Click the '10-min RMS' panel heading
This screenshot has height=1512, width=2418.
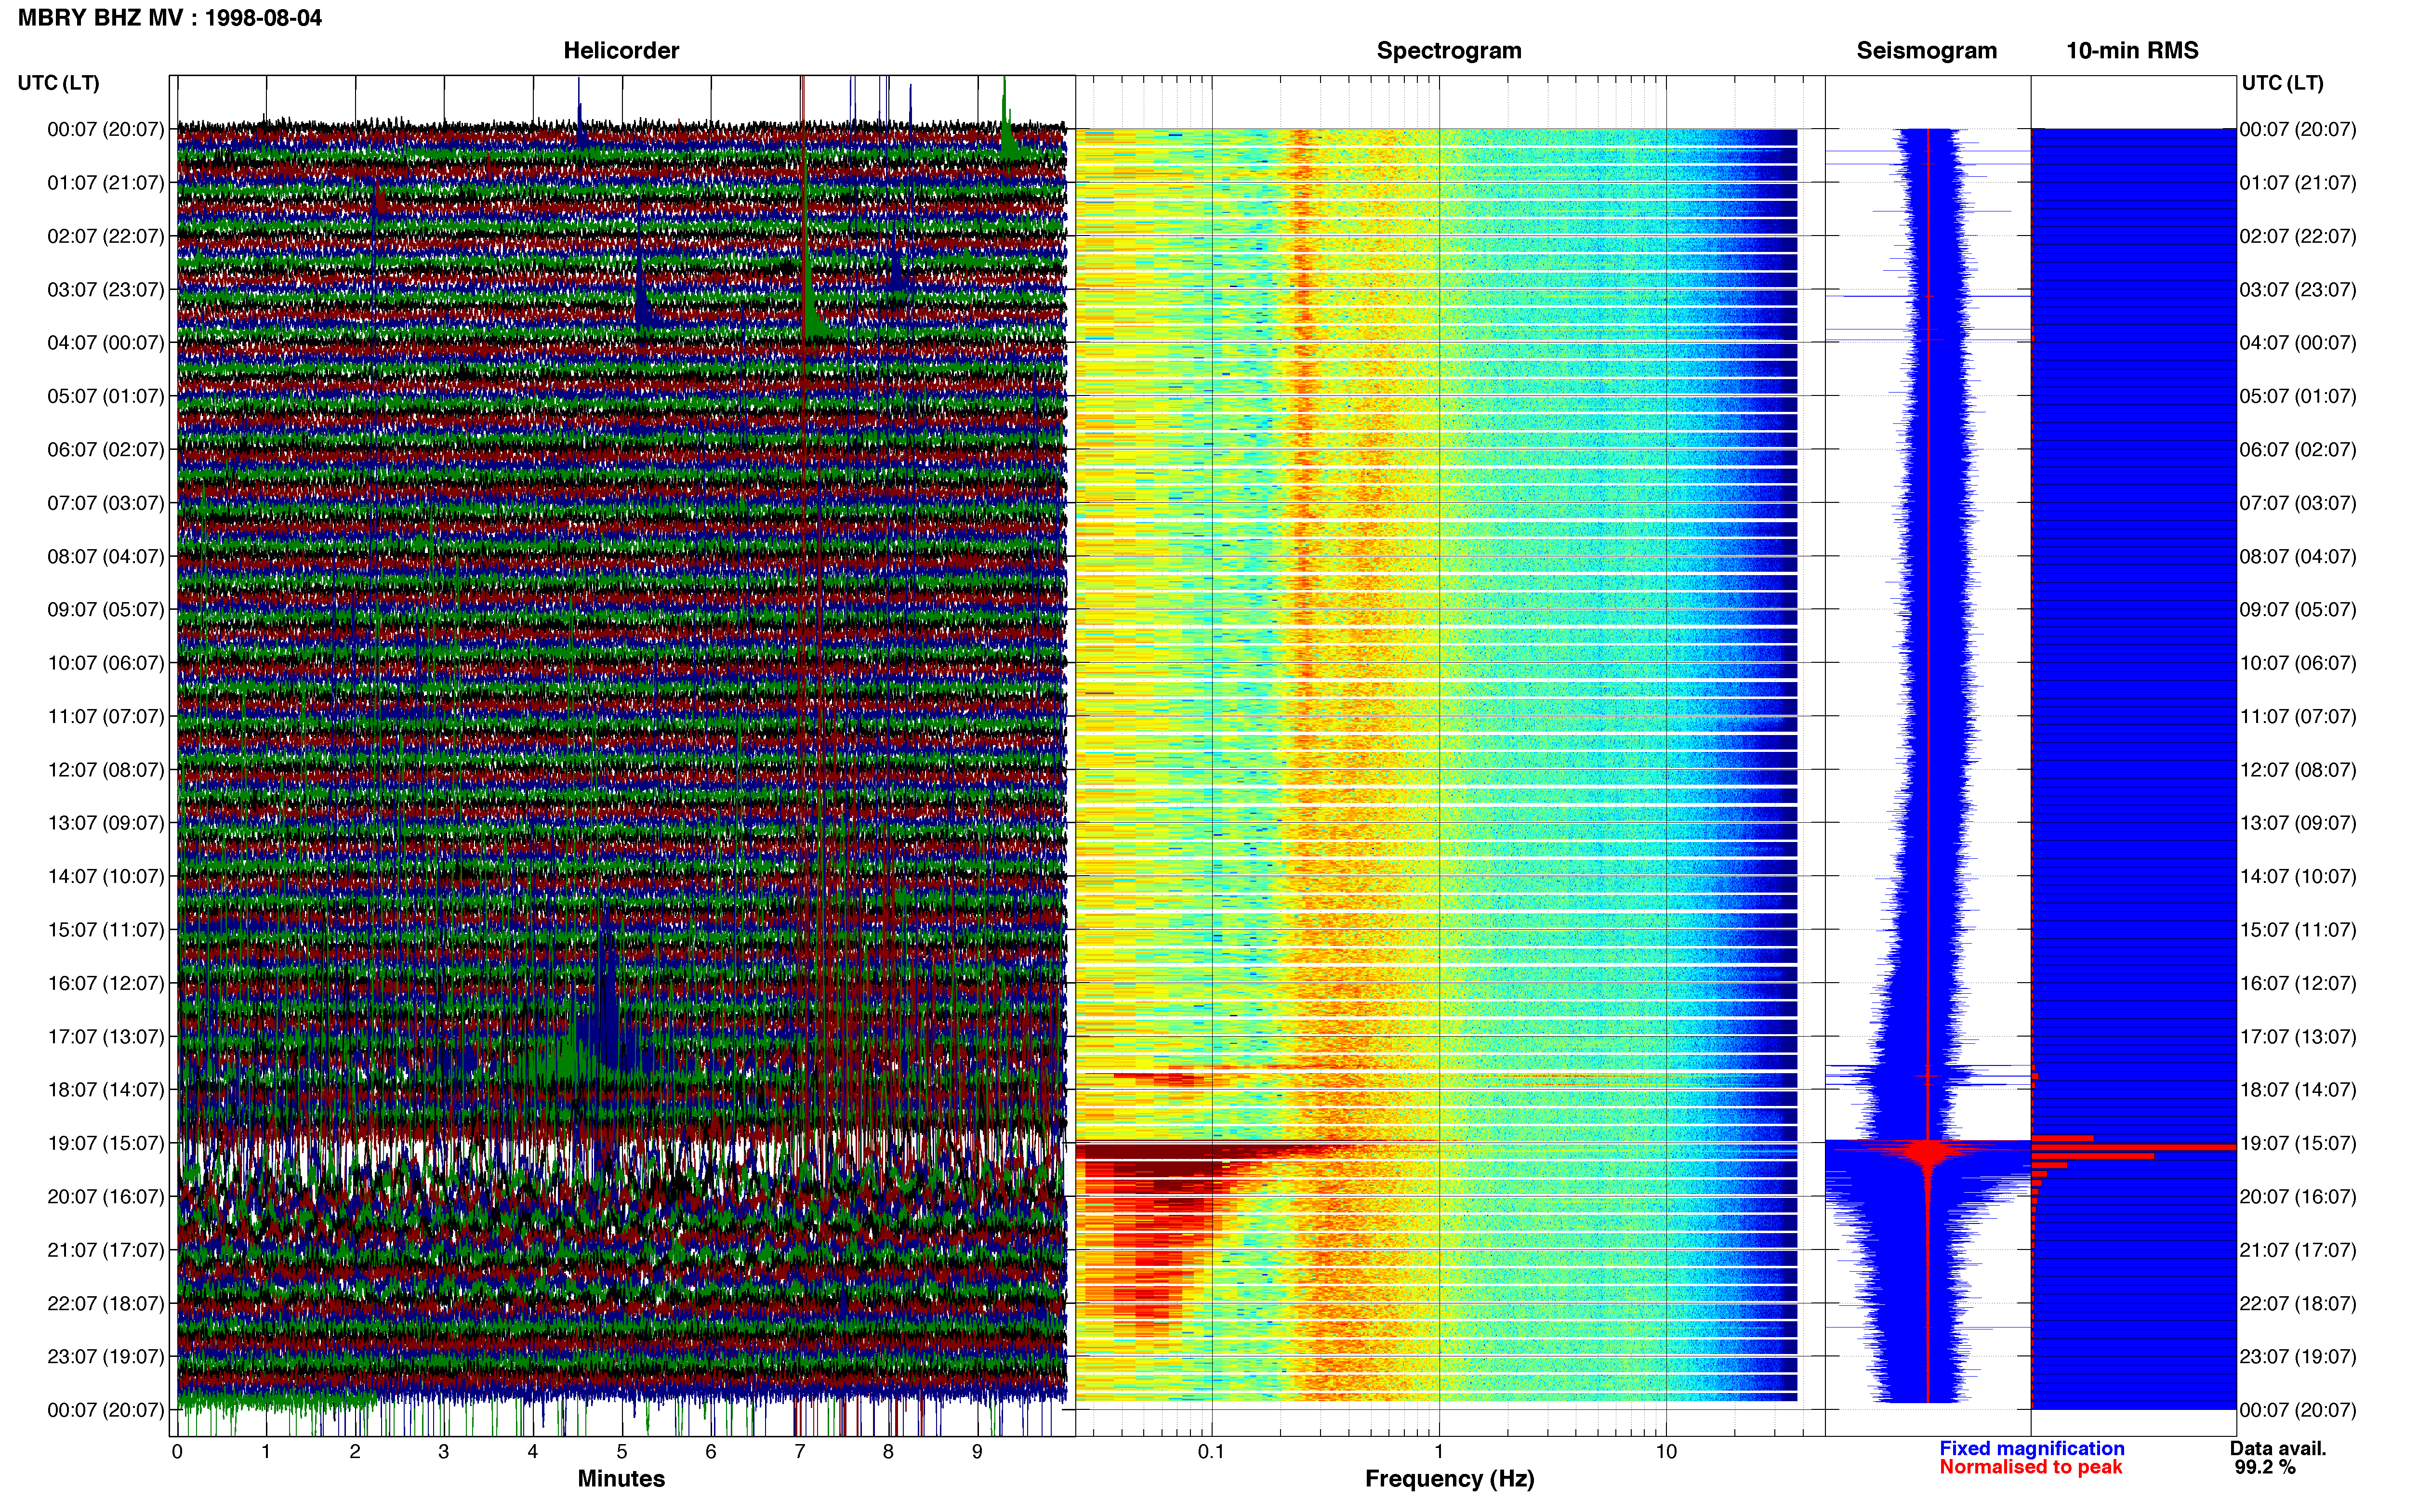2132,50
